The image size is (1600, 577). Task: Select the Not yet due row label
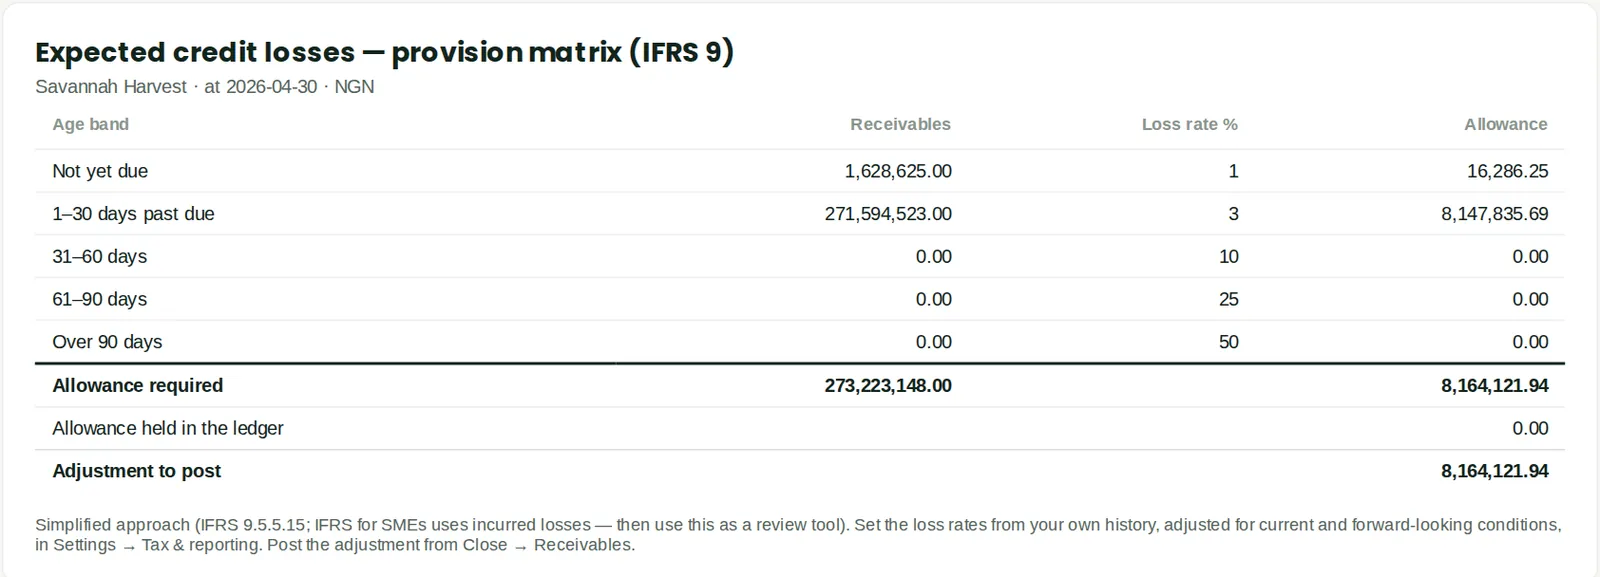click(100, 171)
